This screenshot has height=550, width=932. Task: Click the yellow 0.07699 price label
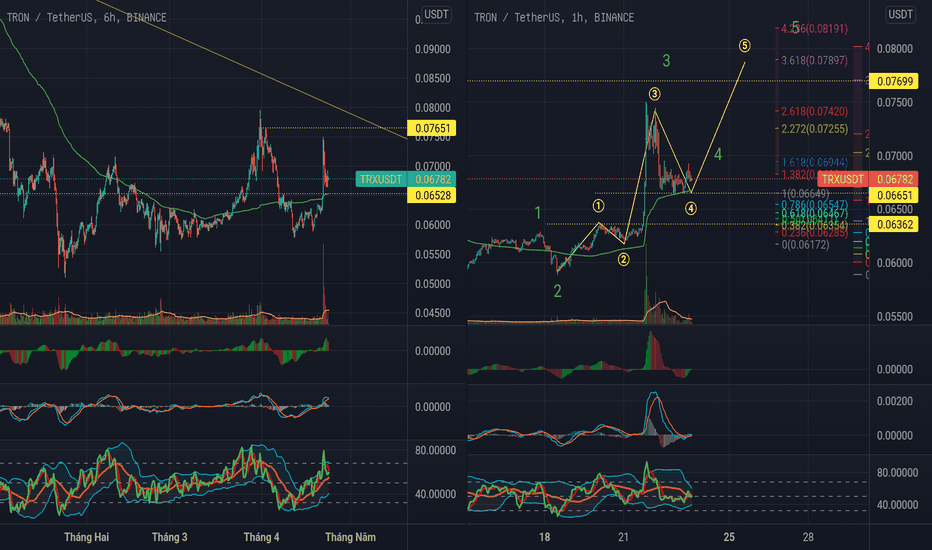(894, 81)
